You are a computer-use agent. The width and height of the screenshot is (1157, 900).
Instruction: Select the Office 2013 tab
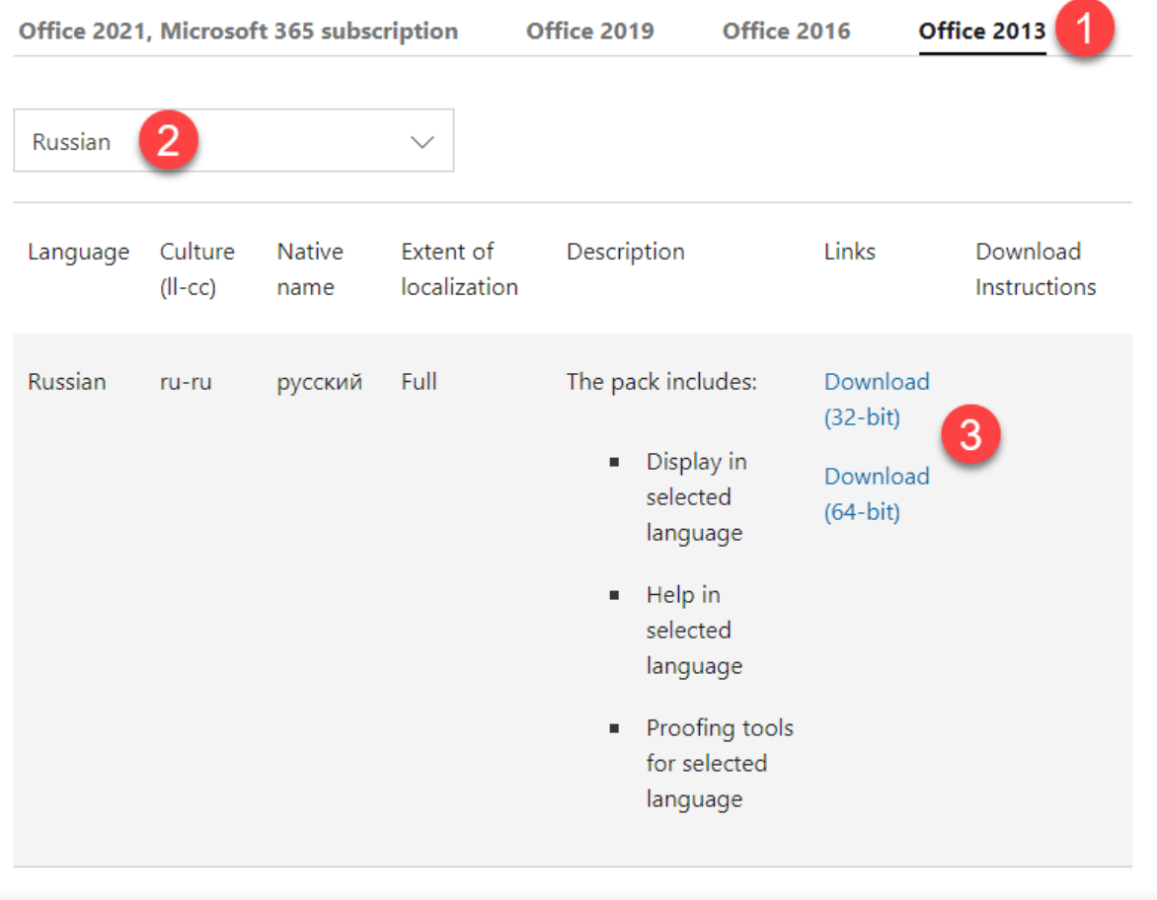tap(981, 31)
